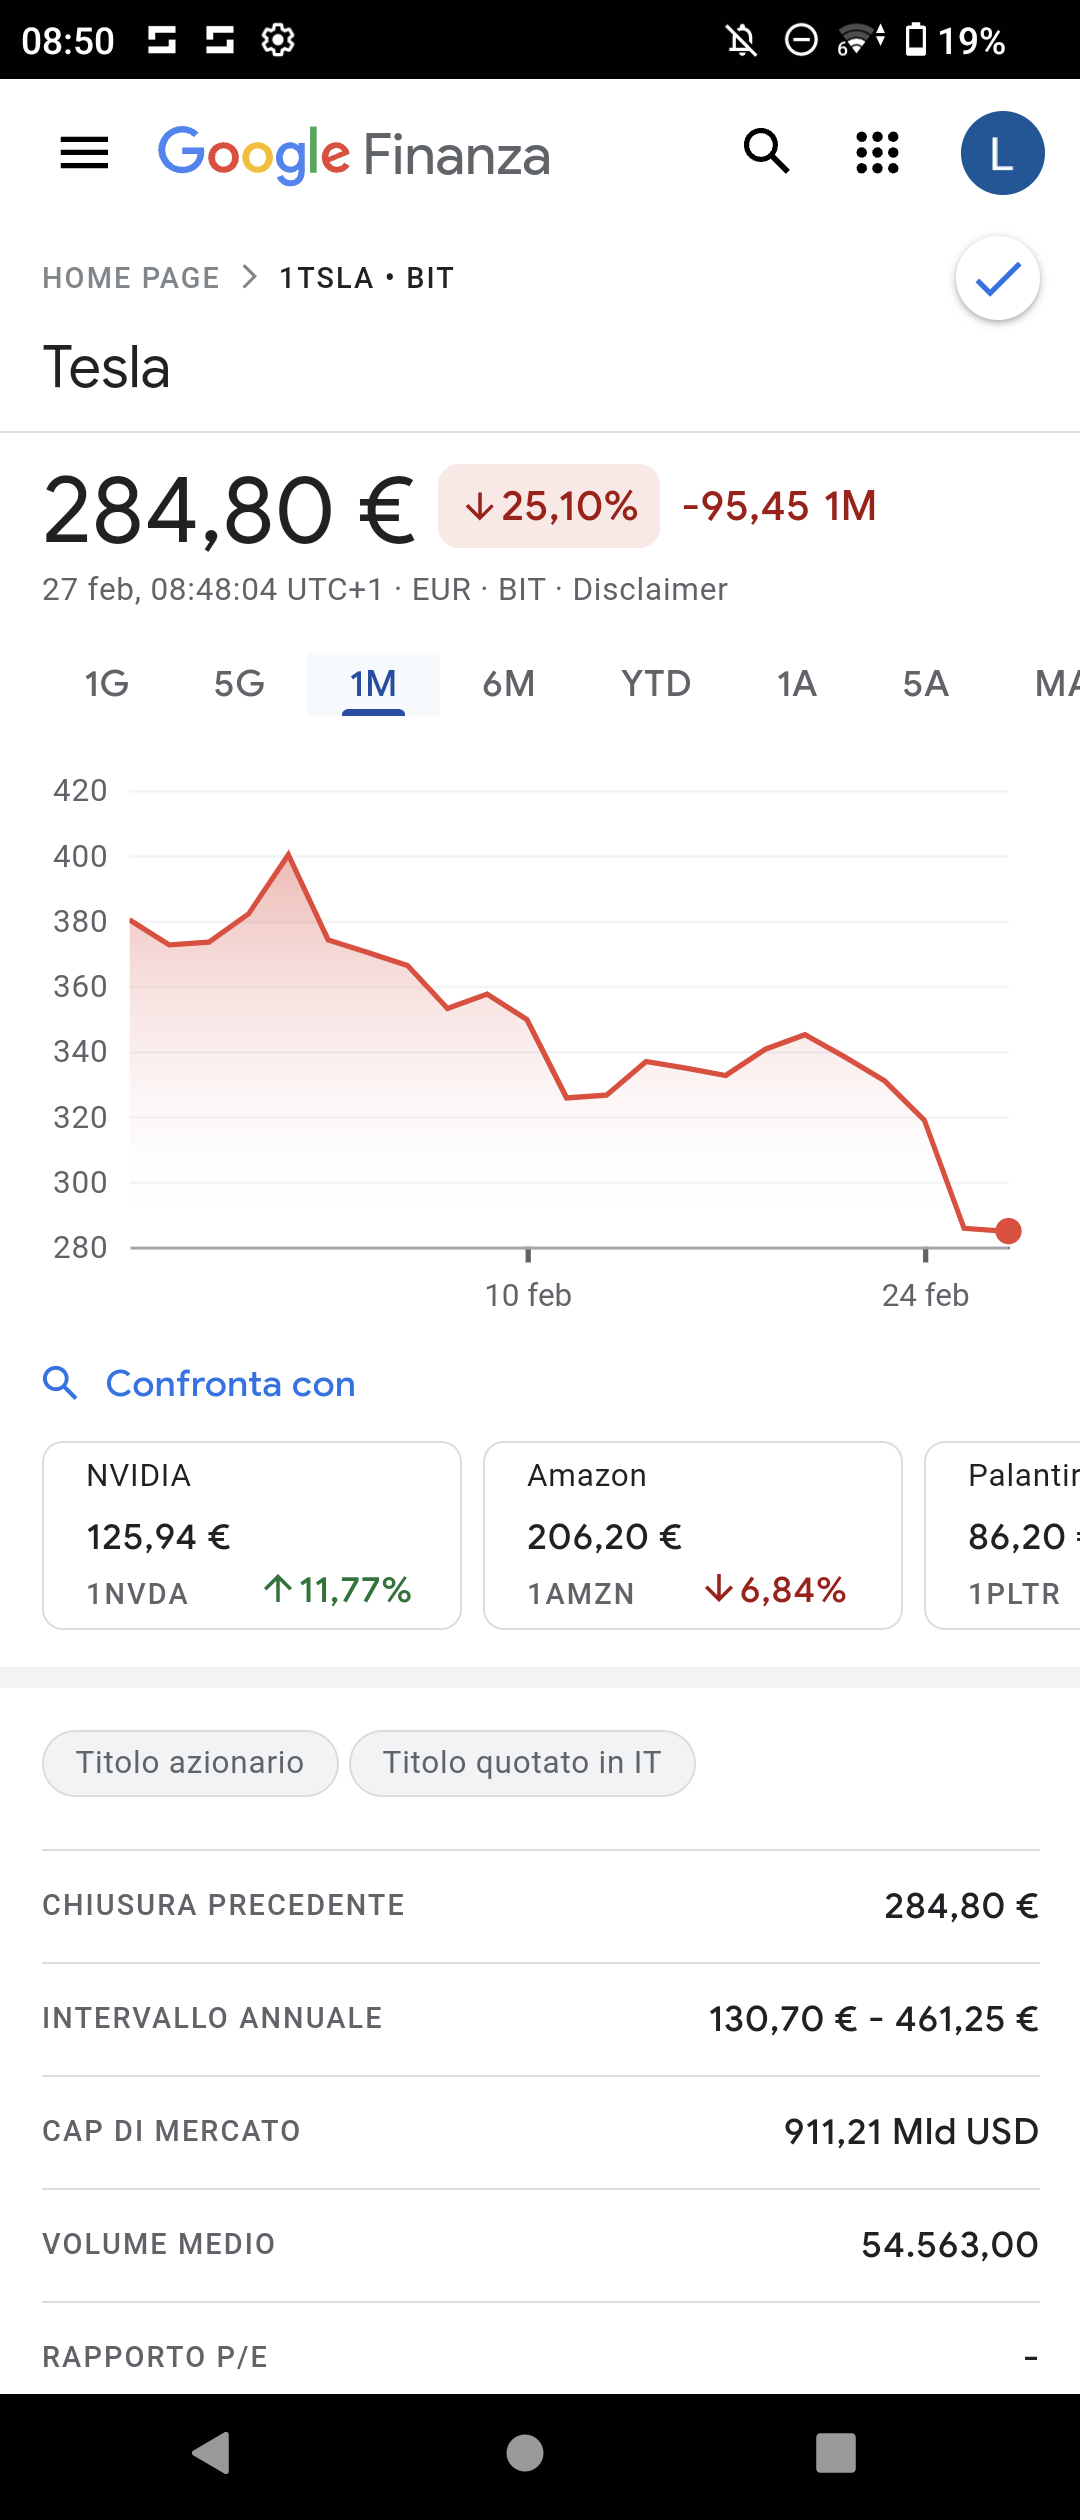Image resolution: width=1080 pixels, height=2520 pixels.
Task: Open the Google apps grid icon
Action: pyautogui.click(x=878, y=153)
